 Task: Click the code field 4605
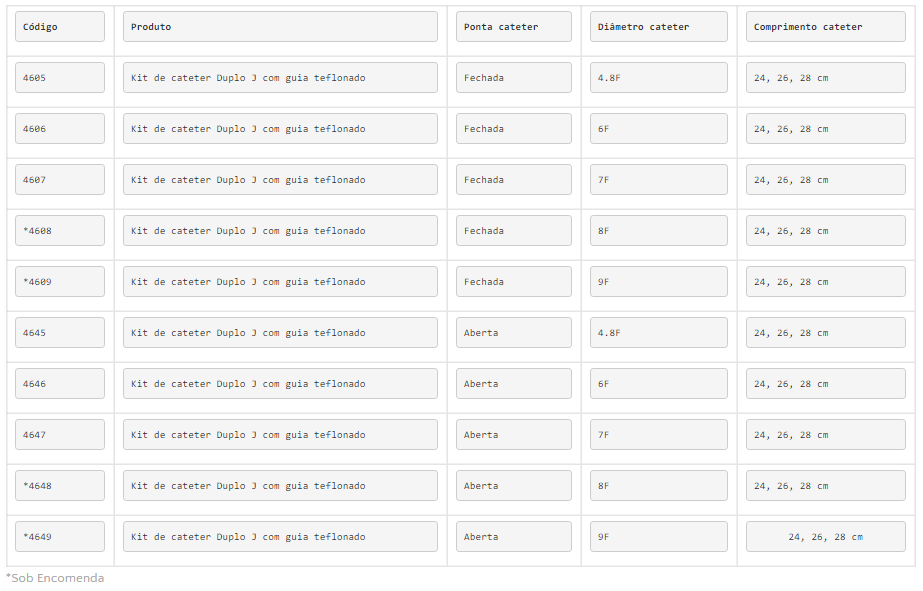point(60,78)
